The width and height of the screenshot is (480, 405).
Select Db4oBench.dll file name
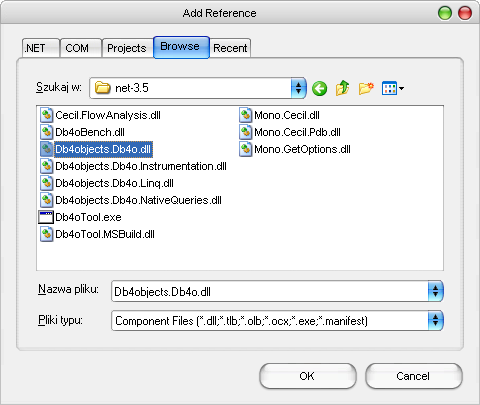(x=90, y=132)
